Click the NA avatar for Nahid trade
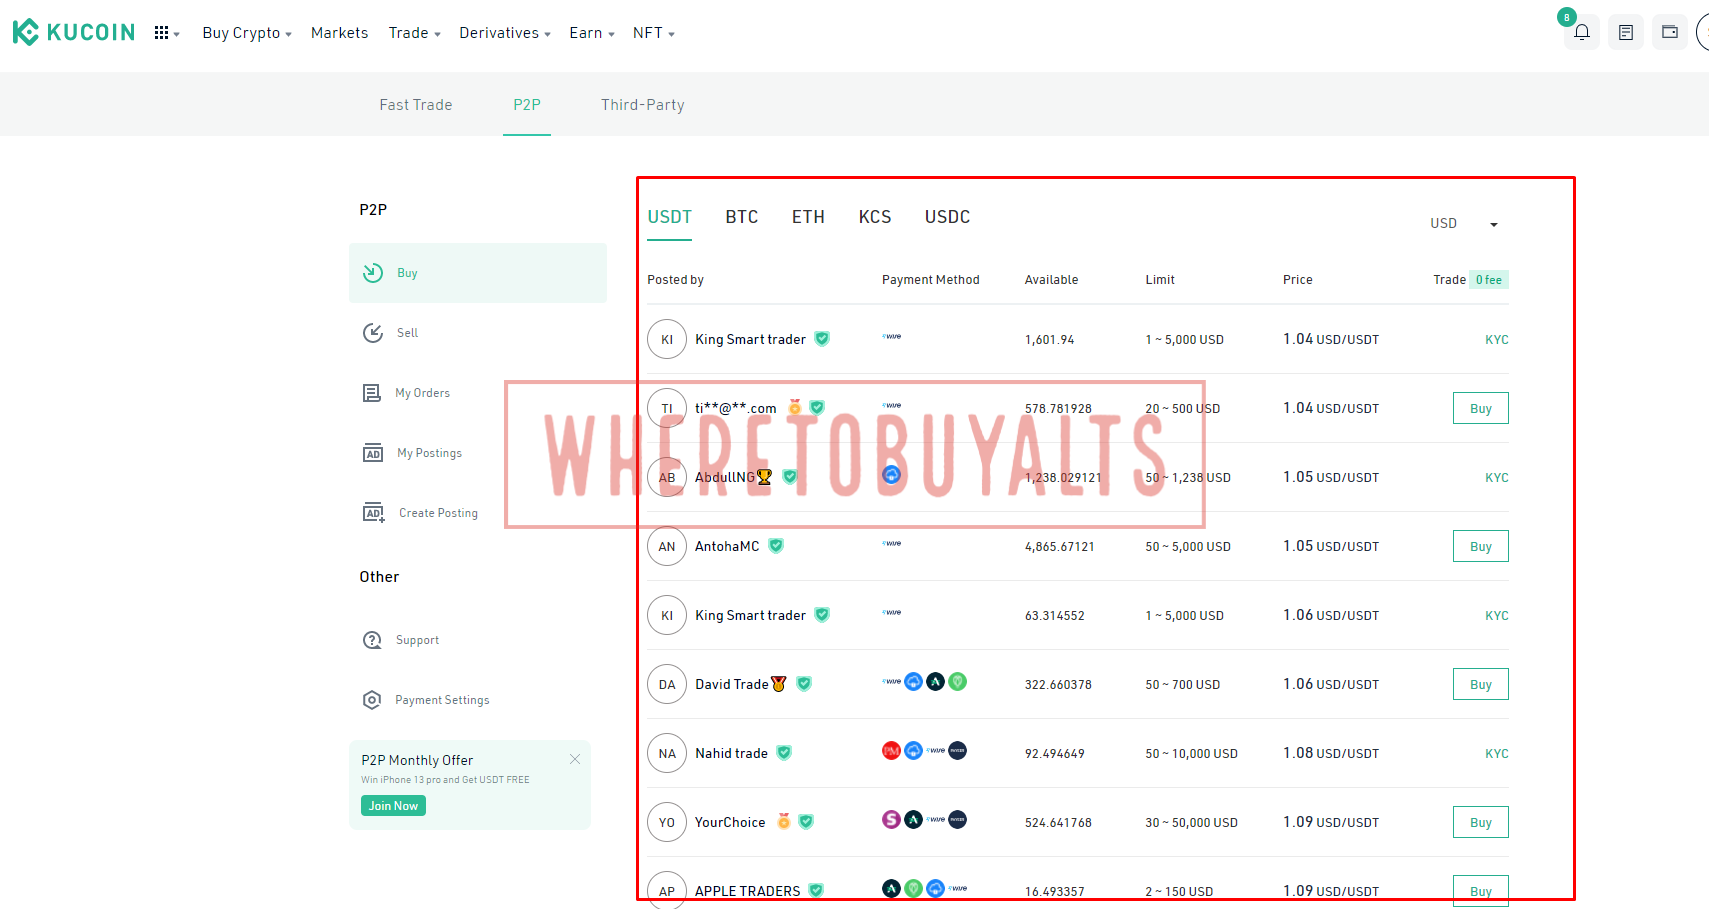1709x909 pixels. [x=667, y=753]
